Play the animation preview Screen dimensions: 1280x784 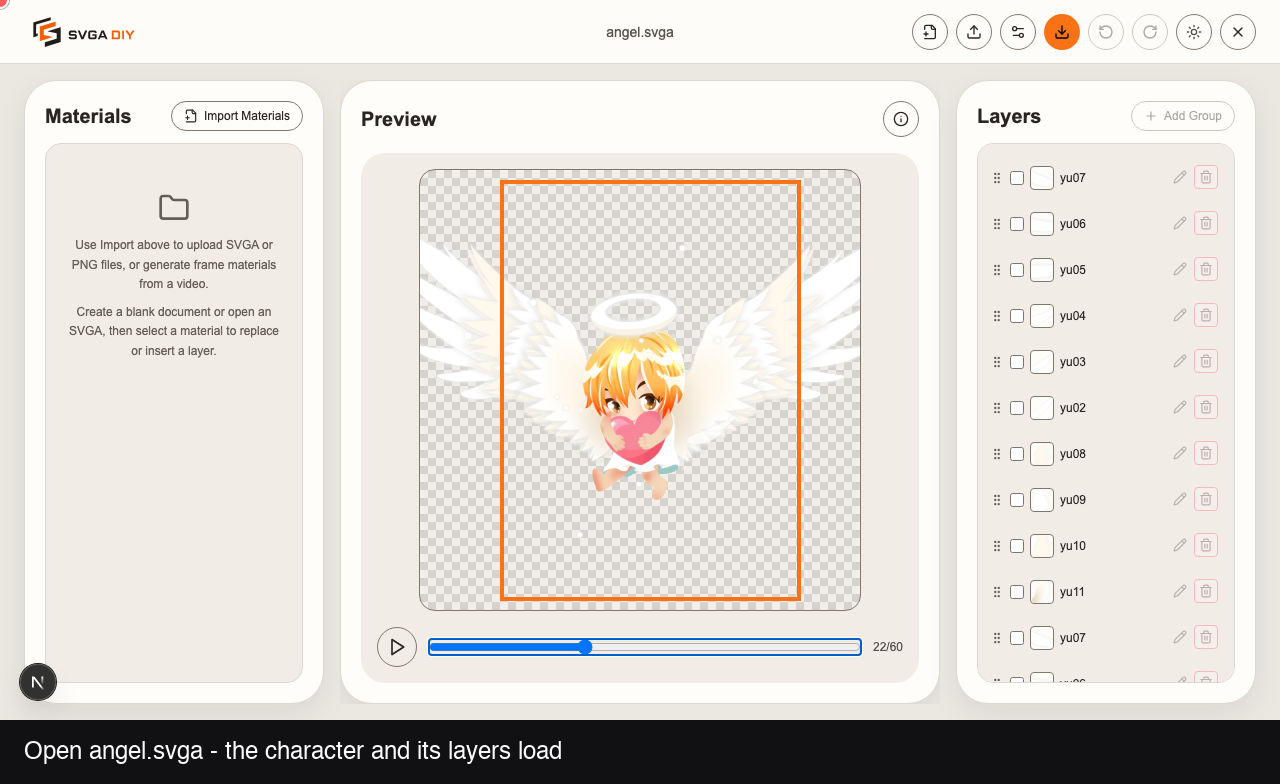(397, 647)
